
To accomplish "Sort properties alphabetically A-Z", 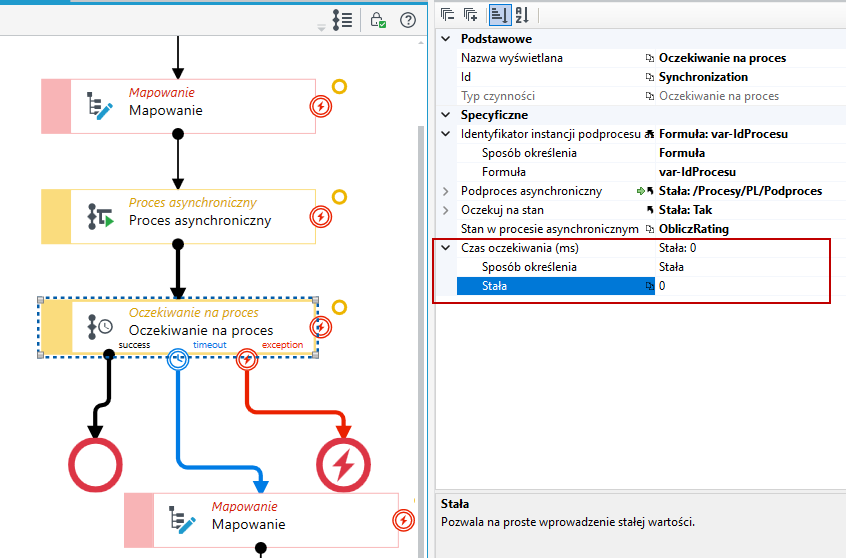I will coord(522,15).
